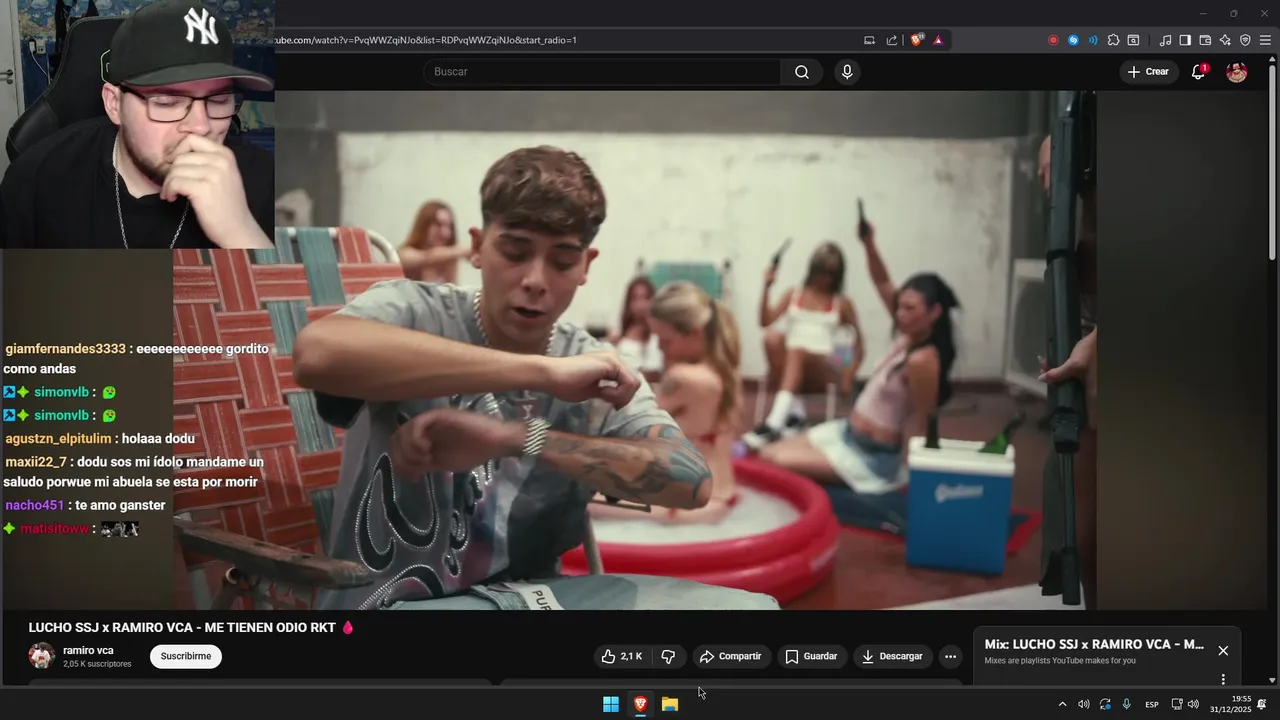
Task: Click chat username matisitoww
Action: [54, 528]
